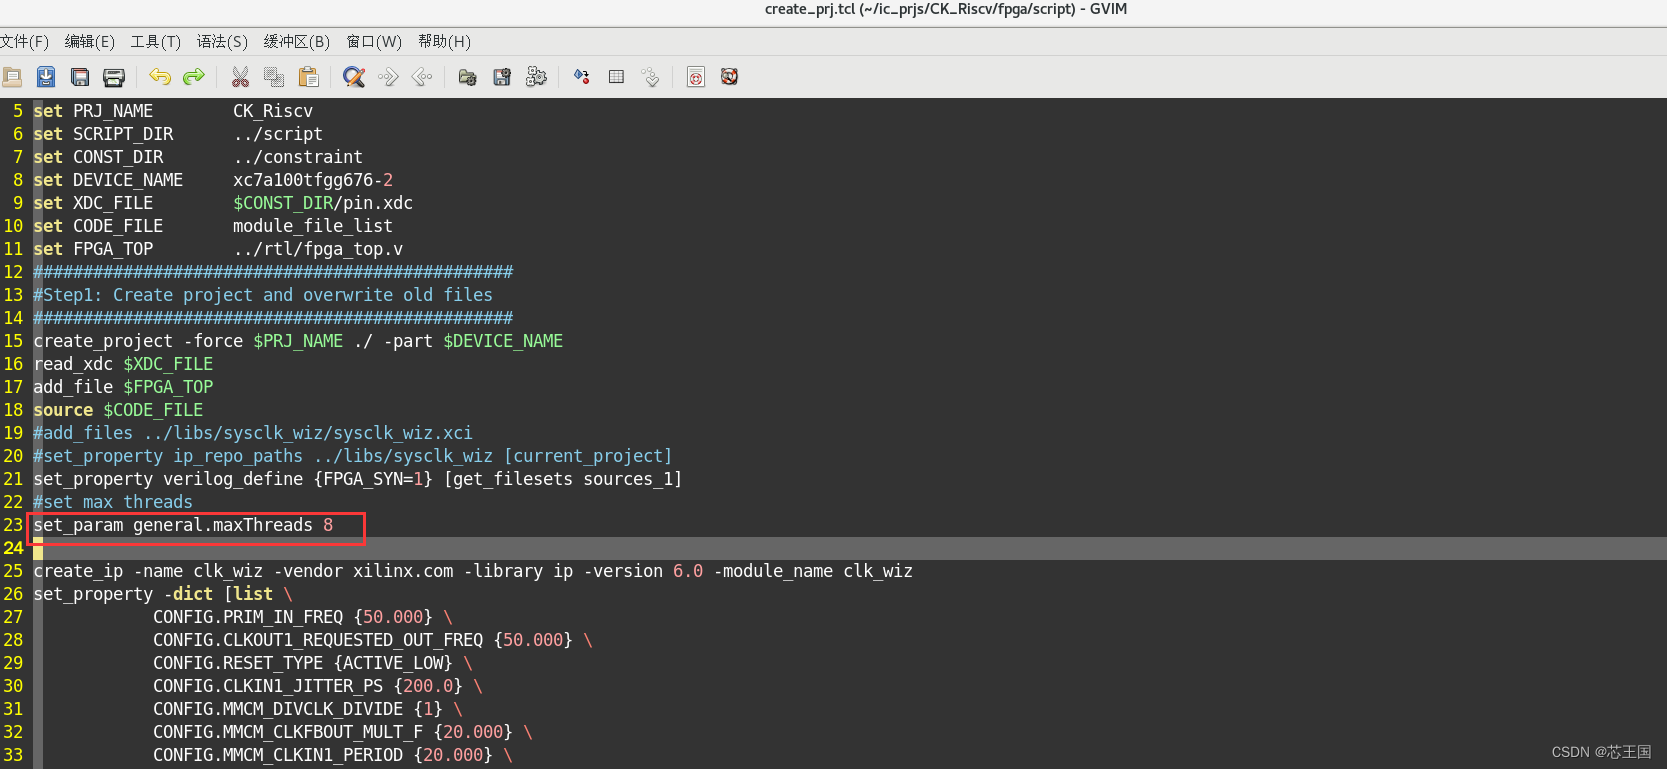This screenshot has height=769, width=1667.
Task: Click 'CONFIG.MMCM_CLKIN1_PERIOD {20.000}' line
Action: tap(333, 755)
